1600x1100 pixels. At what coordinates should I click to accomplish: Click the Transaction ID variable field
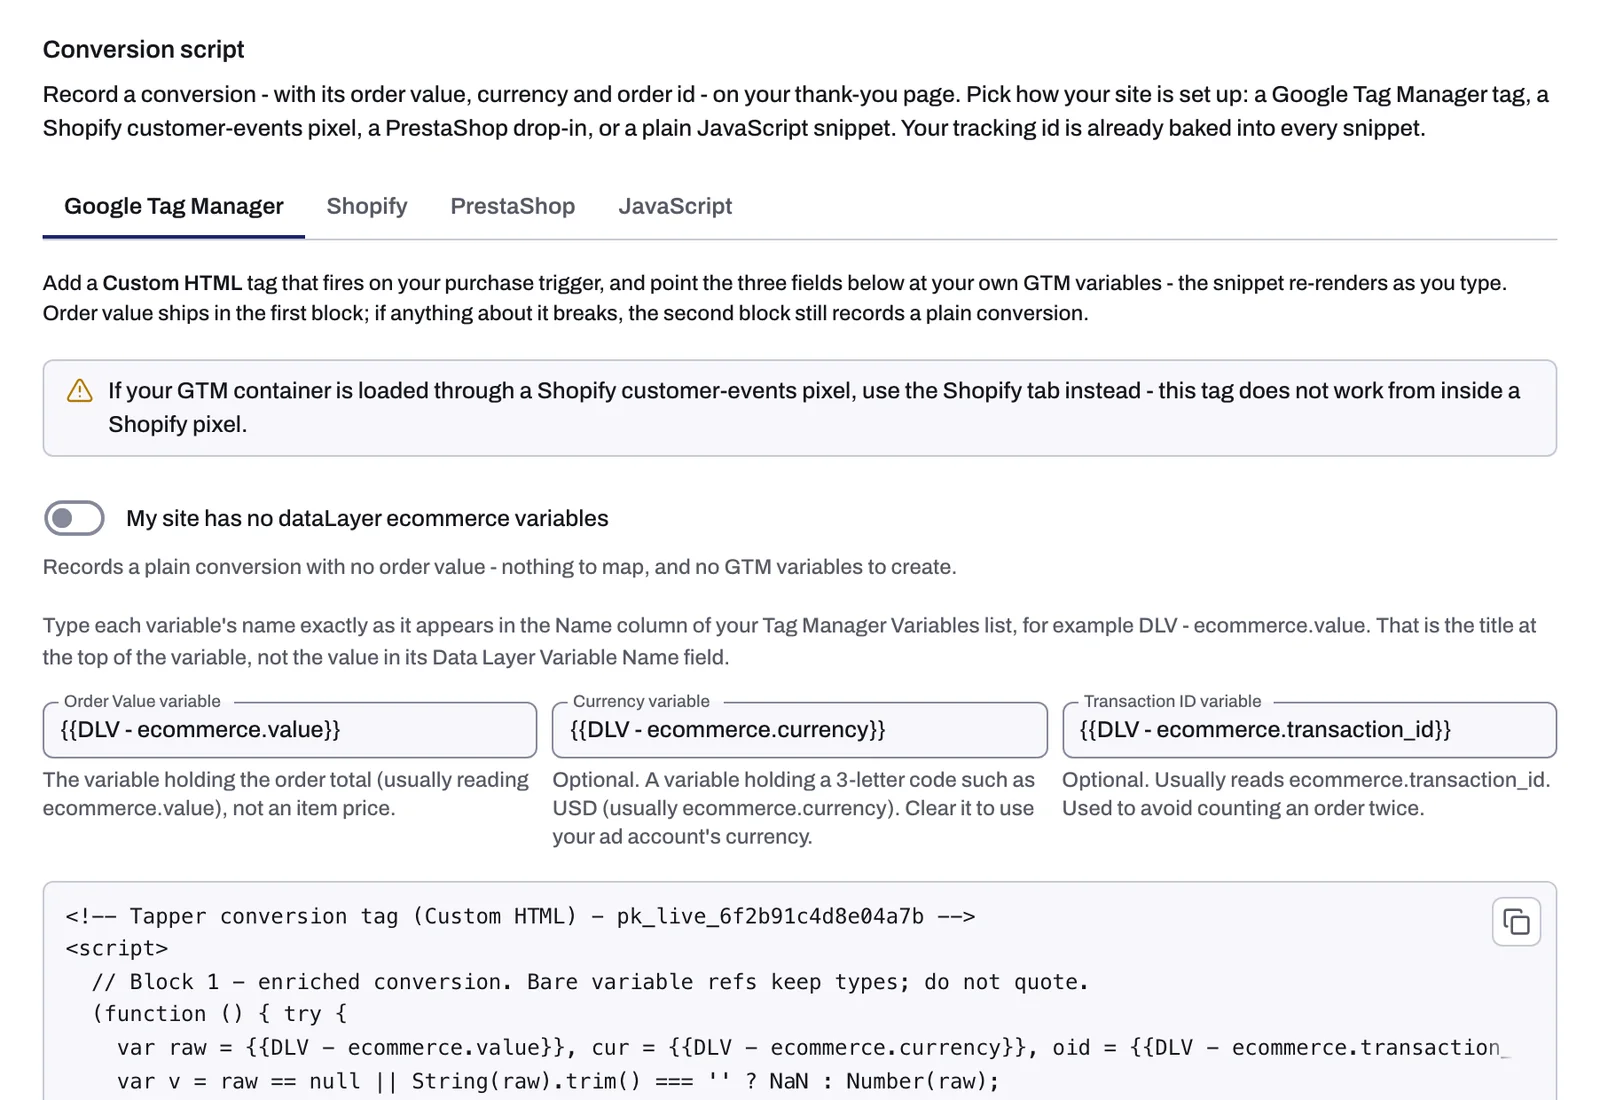pyautogui.click(x=1309, y=730)
